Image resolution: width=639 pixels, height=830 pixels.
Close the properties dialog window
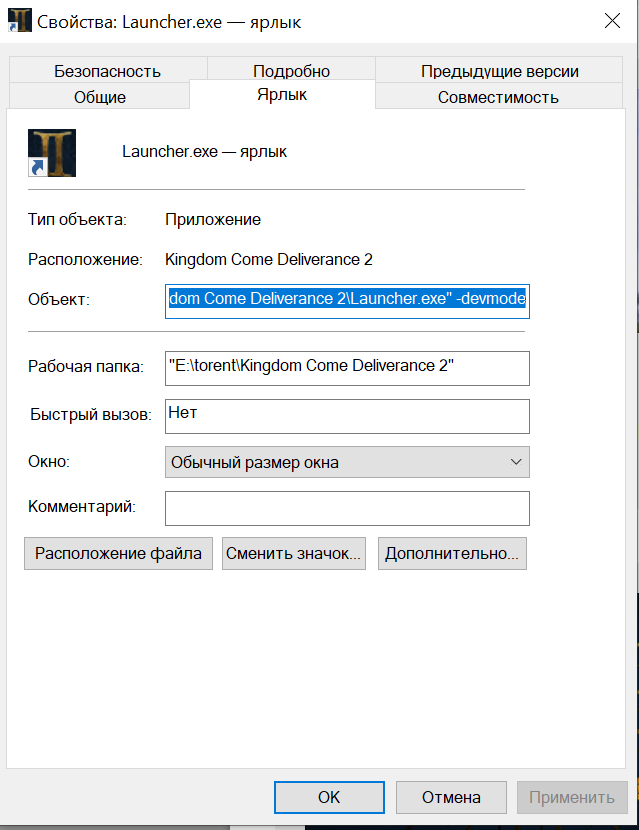coord(612,21)
